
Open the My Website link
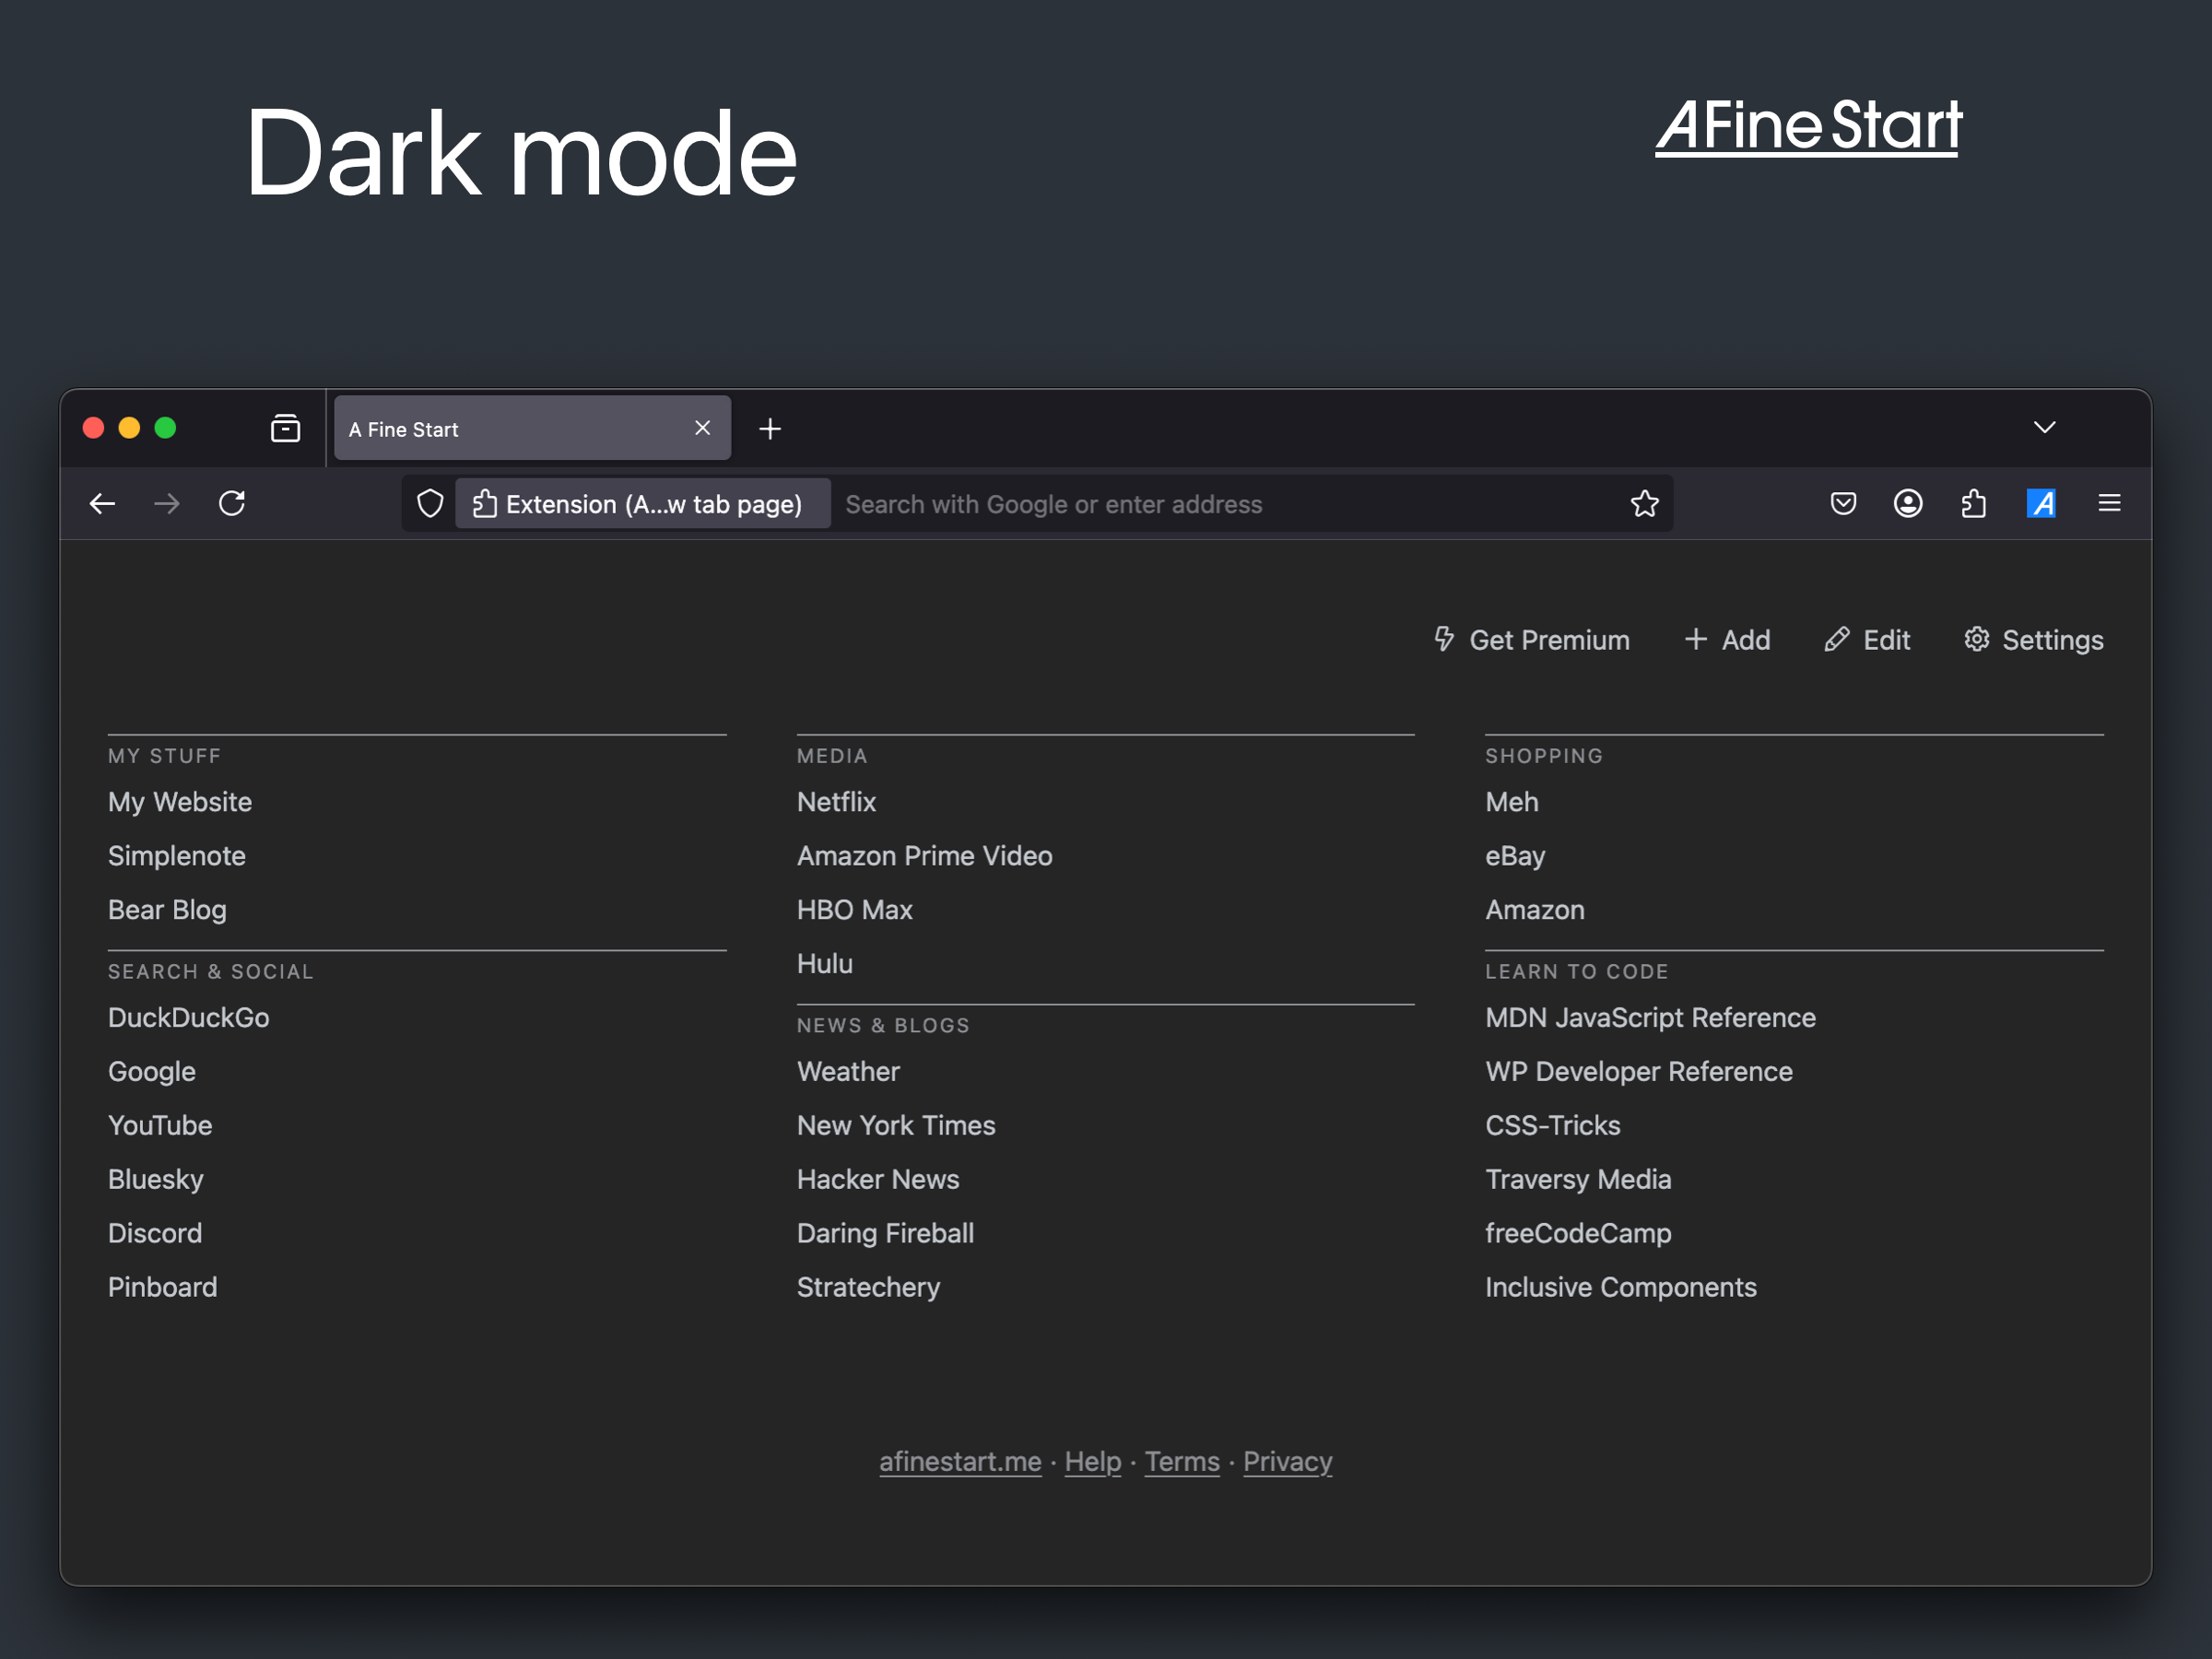[x=180, y=802]
